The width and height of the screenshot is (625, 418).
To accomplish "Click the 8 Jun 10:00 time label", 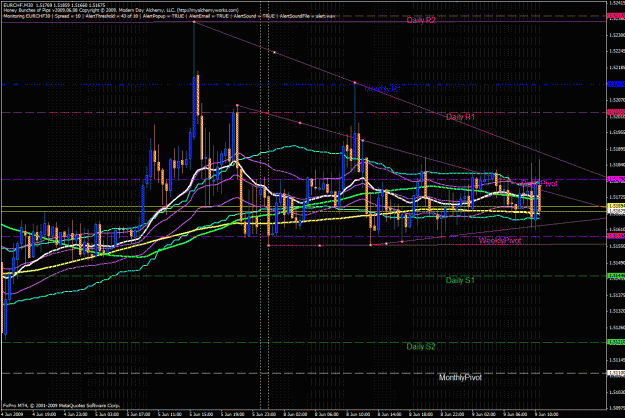I will pyautogui.click(x=359, y=414).
